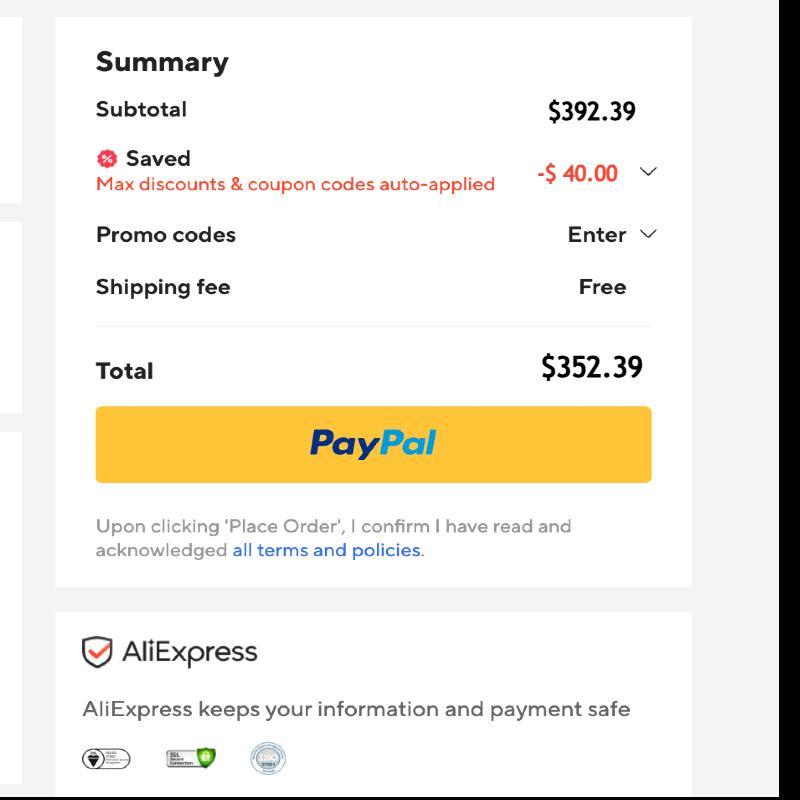Click the Max discounts auto-applied text
The height and width of the screenshot is (800, 800).
pos(295,184)
